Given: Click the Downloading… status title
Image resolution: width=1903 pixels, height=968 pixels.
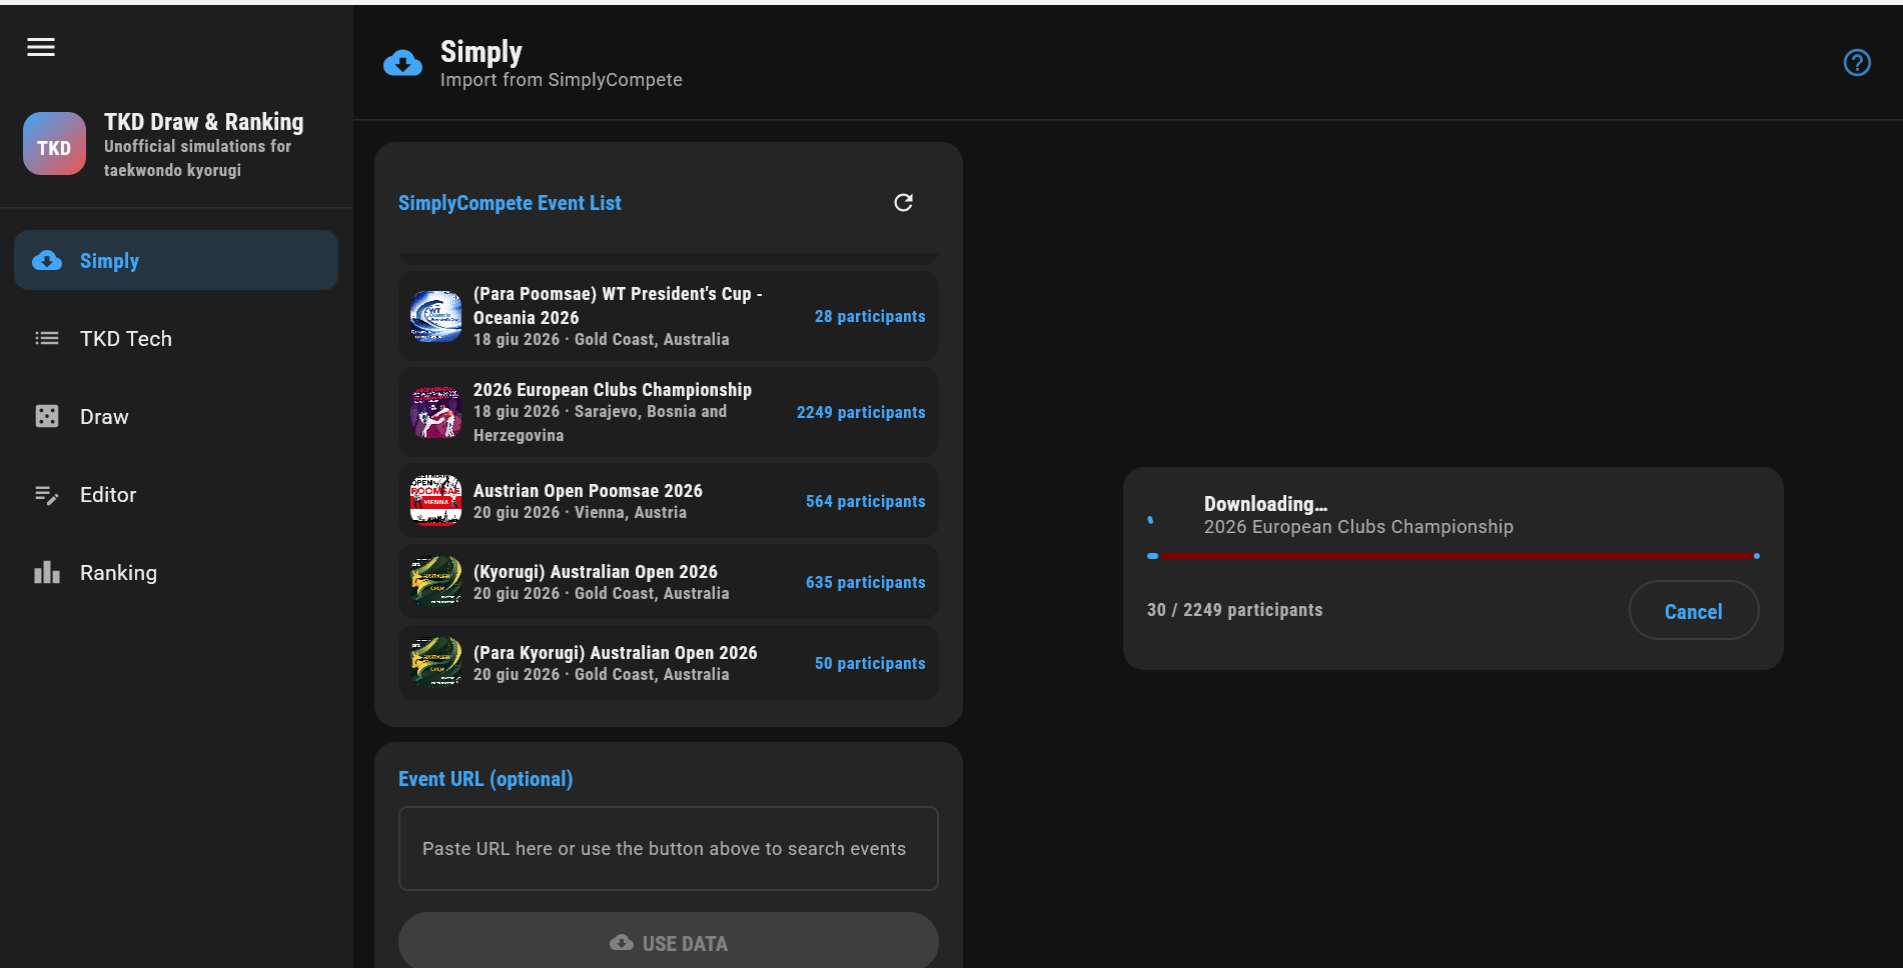Looking at the screenshot, I should pos(1265,504).
